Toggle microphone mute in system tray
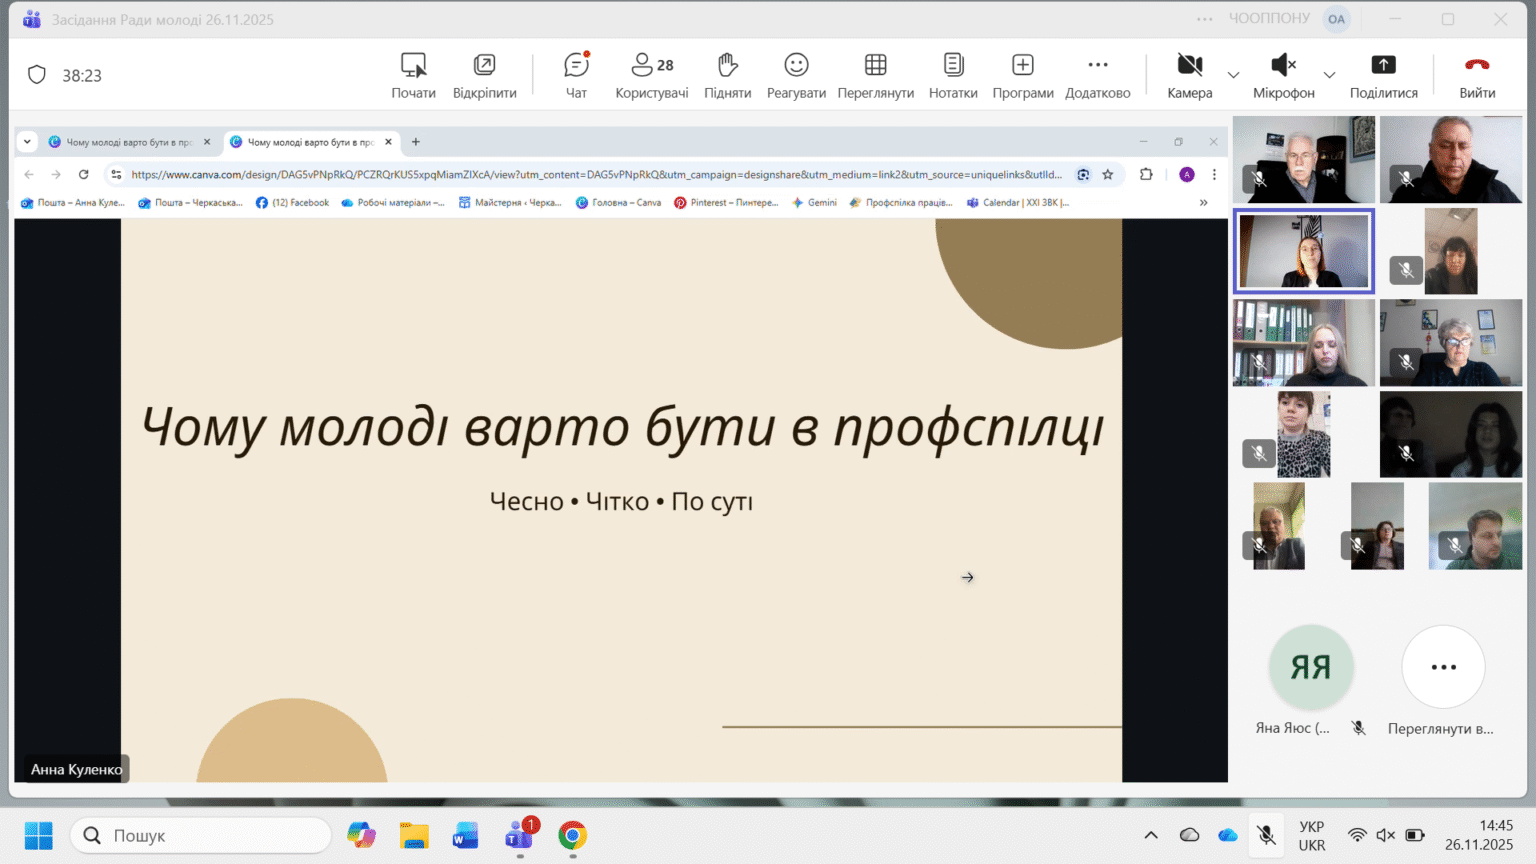 [1266, 835]
